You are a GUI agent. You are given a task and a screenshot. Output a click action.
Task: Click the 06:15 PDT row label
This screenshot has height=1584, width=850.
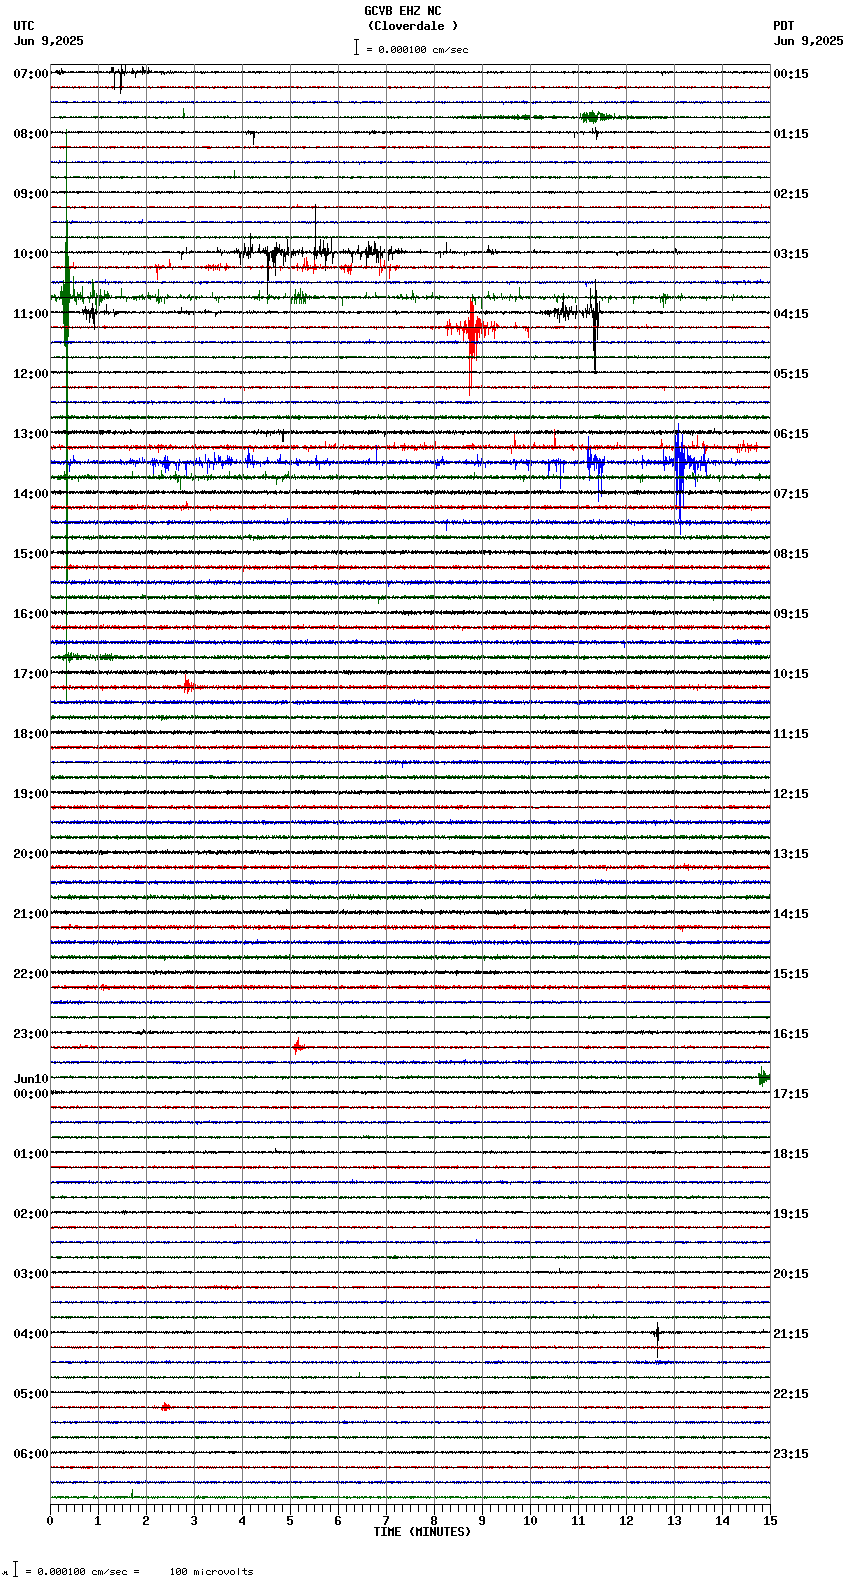tap(791, 434)
